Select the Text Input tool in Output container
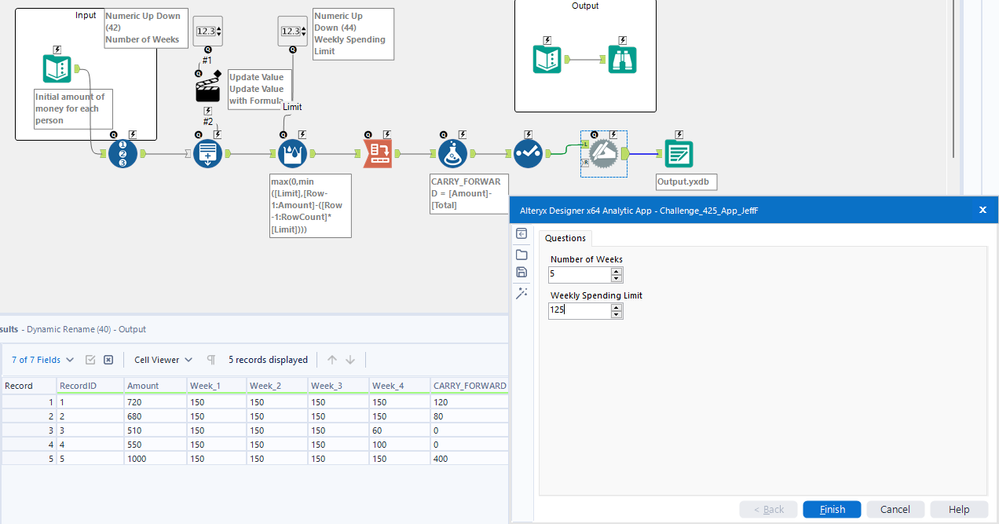Viewport: 999px width, 524px height. 547,59
